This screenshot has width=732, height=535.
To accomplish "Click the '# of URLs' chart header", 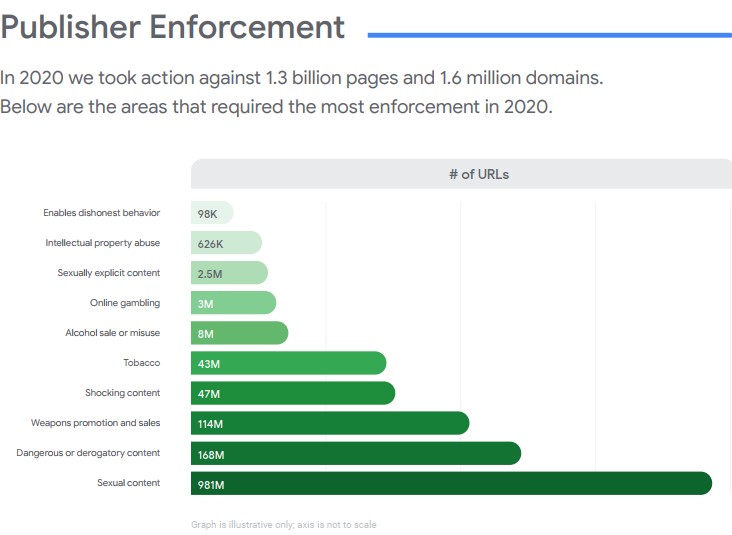I will [x=478, y=174].
